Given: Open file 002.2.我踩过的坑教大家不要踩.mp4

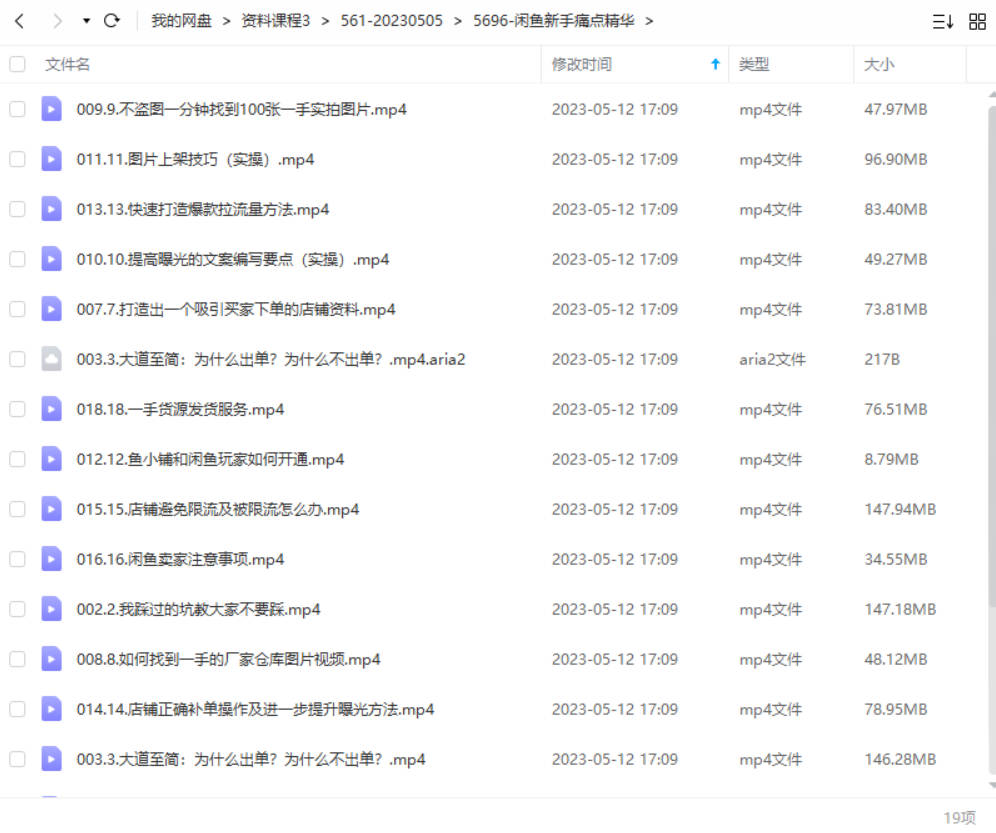Looking at the screenshot, I should pos(198,609).
